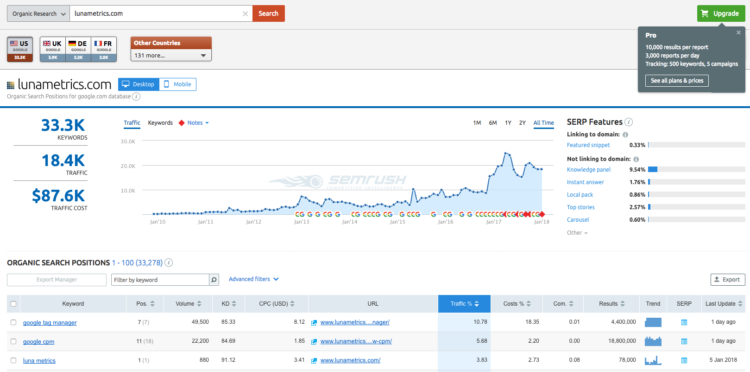This screenshot has height=372, width=750.
Task: Toggle the select-all checkbox in table header
Action: (x=13, y=304)
